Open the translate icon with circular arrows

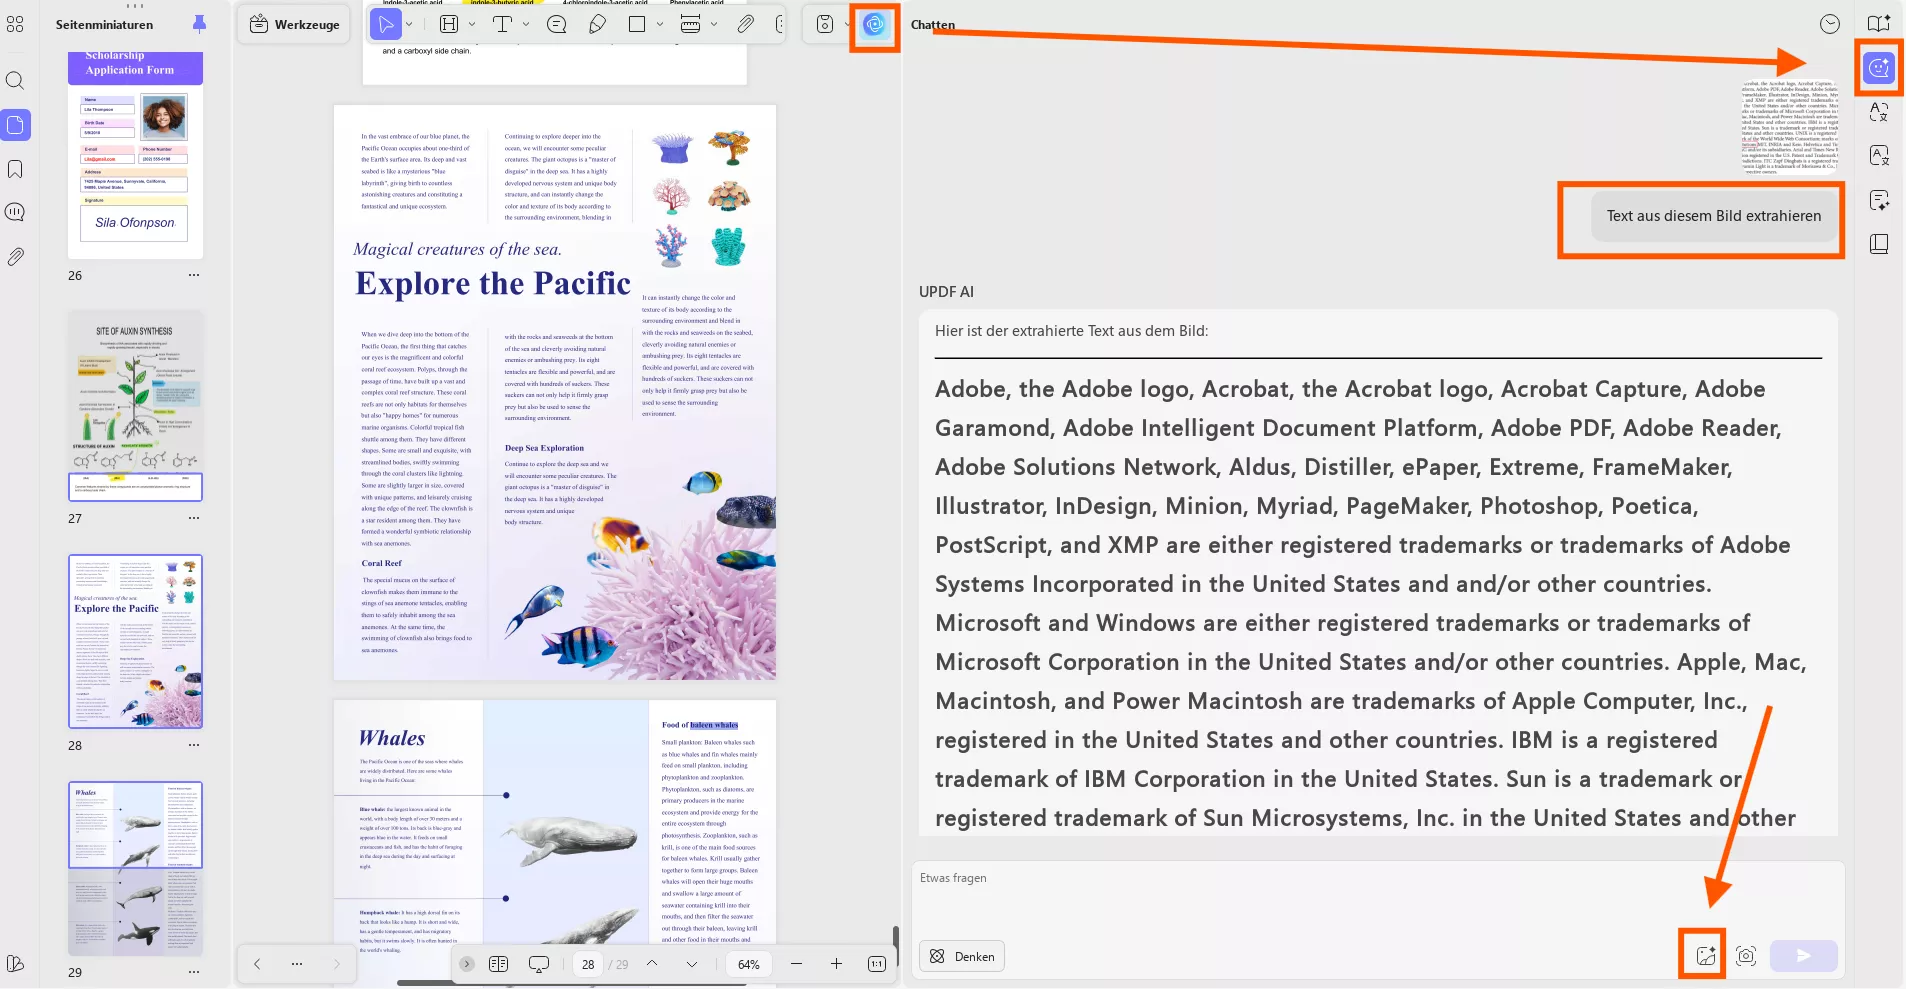[x=1879, y=112]
